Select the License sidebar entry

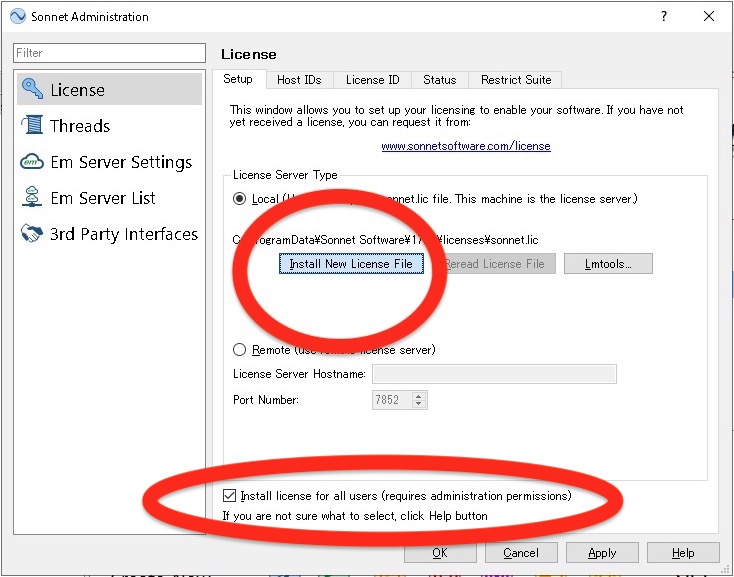coord(110,89)
